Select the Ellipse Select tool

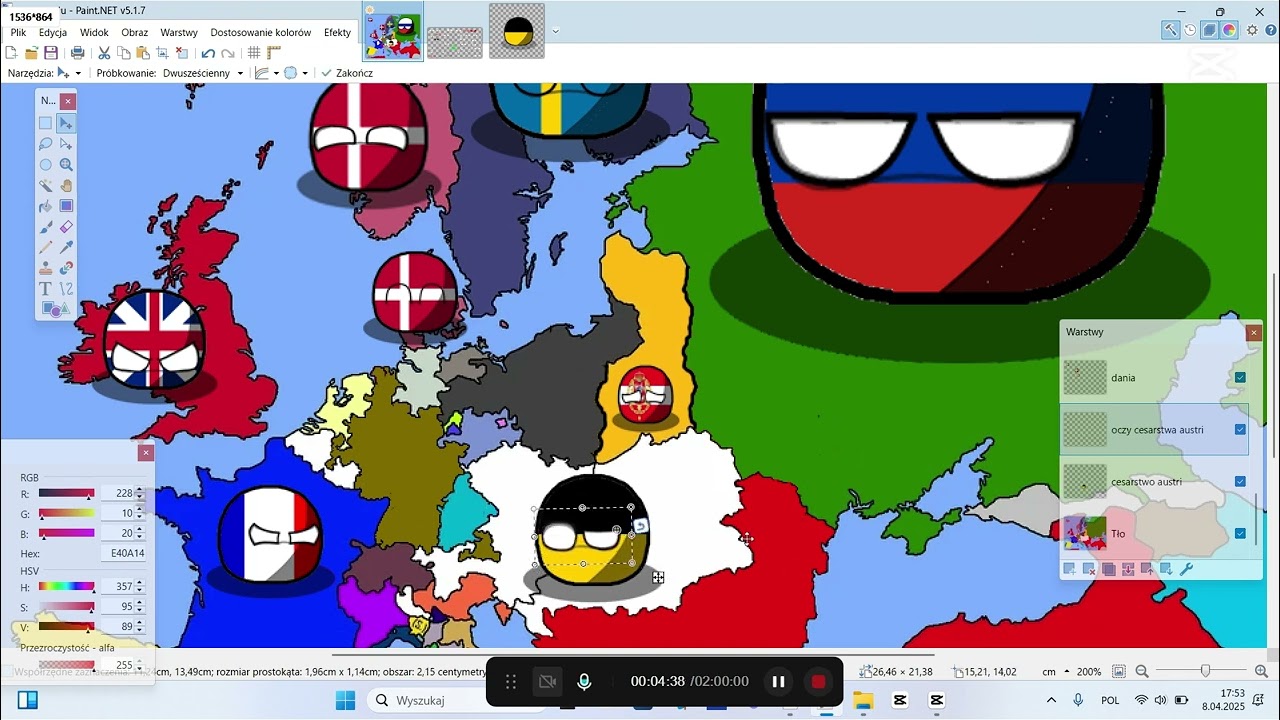(x=46, y=165)
